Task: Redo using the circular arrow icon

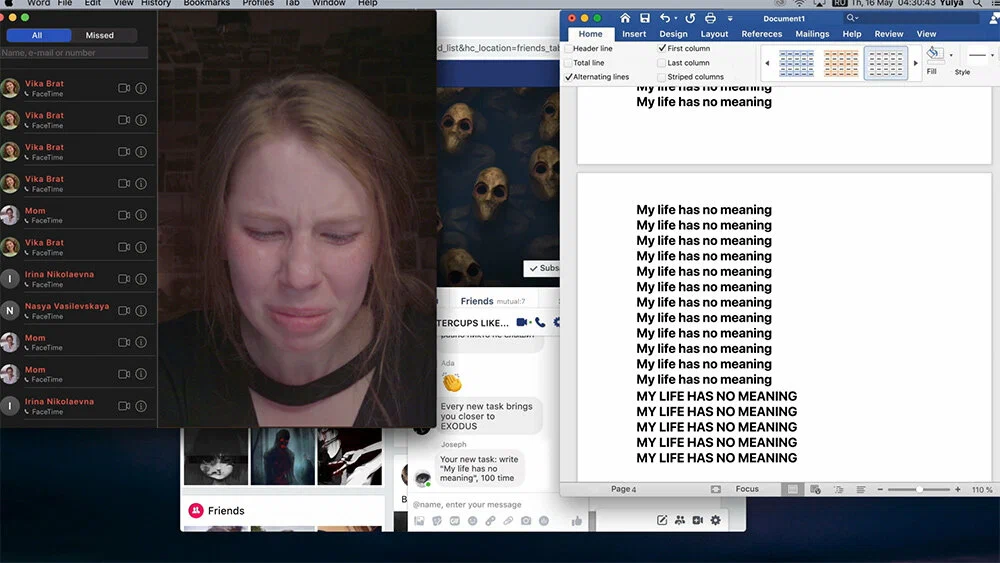Action: point(689,18)
